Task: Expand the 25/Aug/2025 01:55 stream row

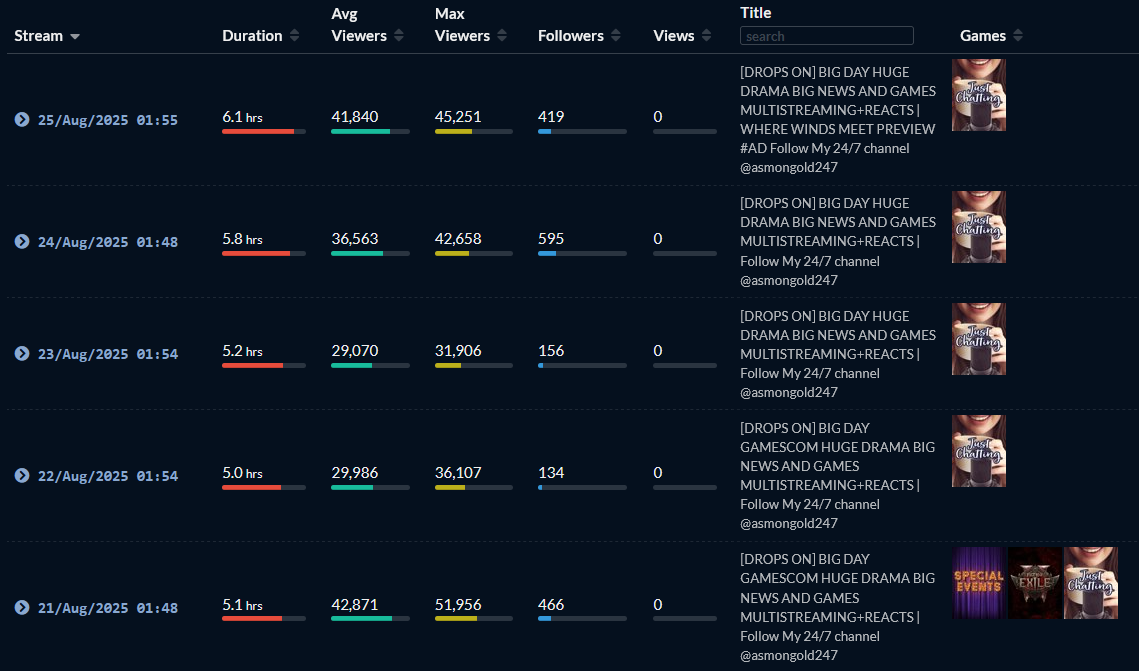Action: (x=22, y=120)
